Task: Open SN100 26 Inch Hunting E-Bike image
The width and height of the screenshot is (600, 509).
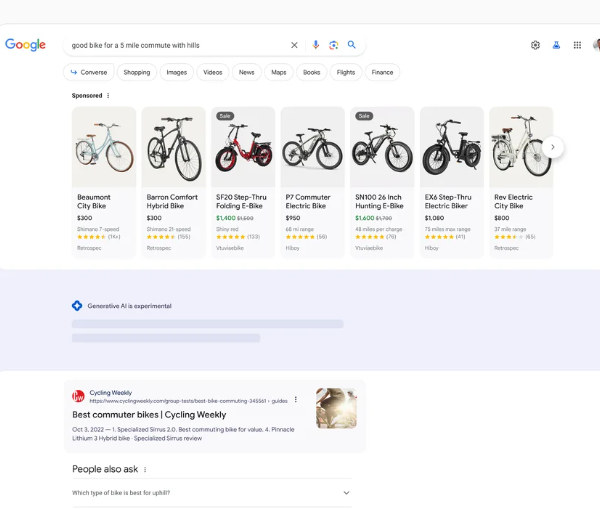Action: 382,147
